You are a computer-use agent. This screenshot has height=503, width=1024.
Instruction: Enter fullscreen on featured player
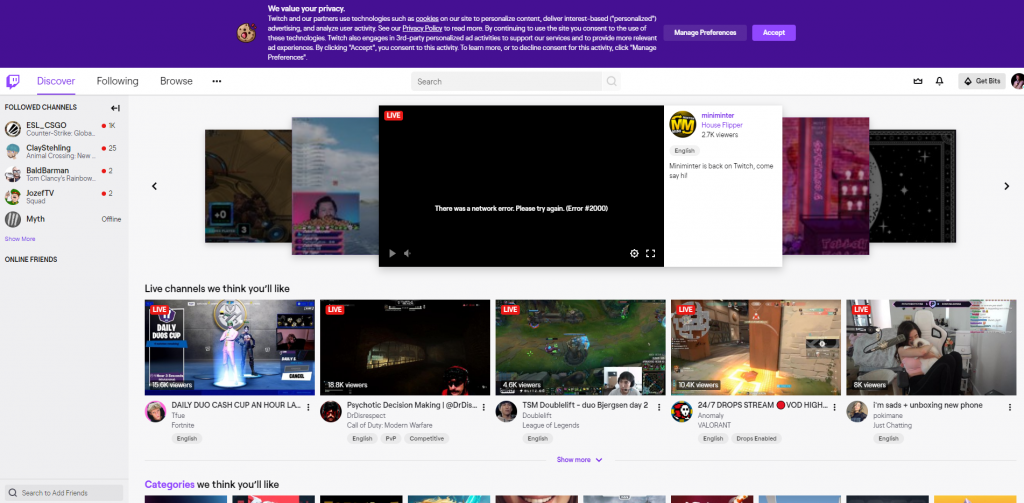650,253
